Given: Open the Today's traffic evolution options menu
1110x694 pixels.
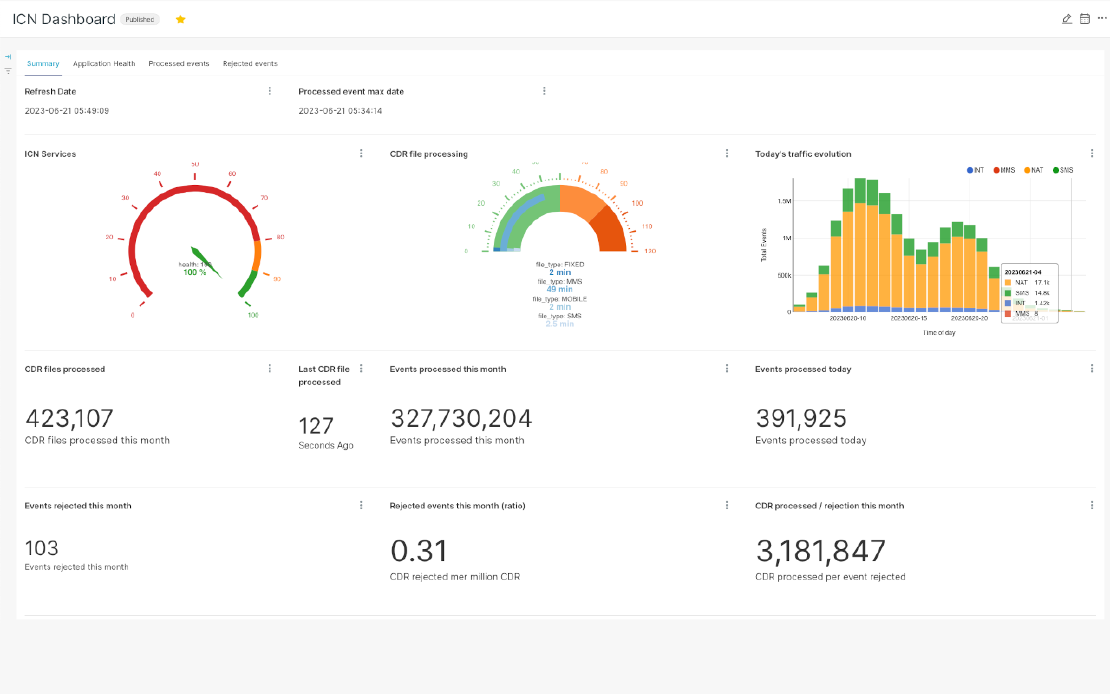Looking at the screenshot, I should coord(1092,153).
